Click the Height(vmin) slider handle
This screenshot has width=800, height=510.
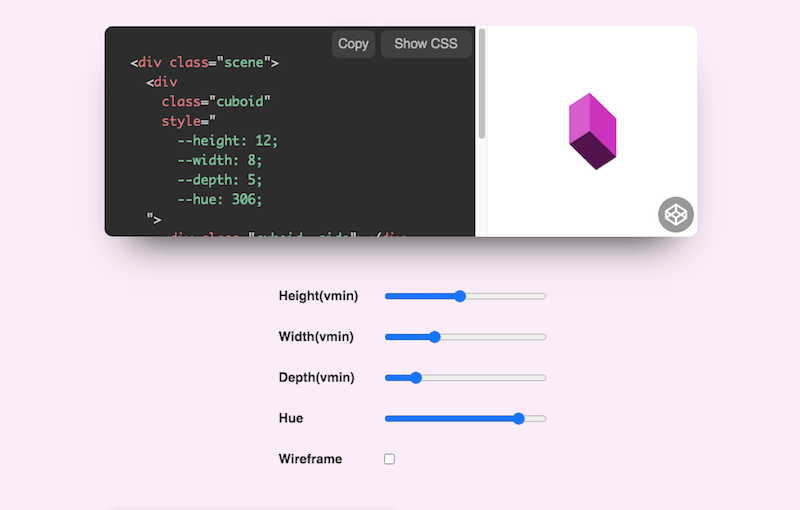[x=460, y=296]
